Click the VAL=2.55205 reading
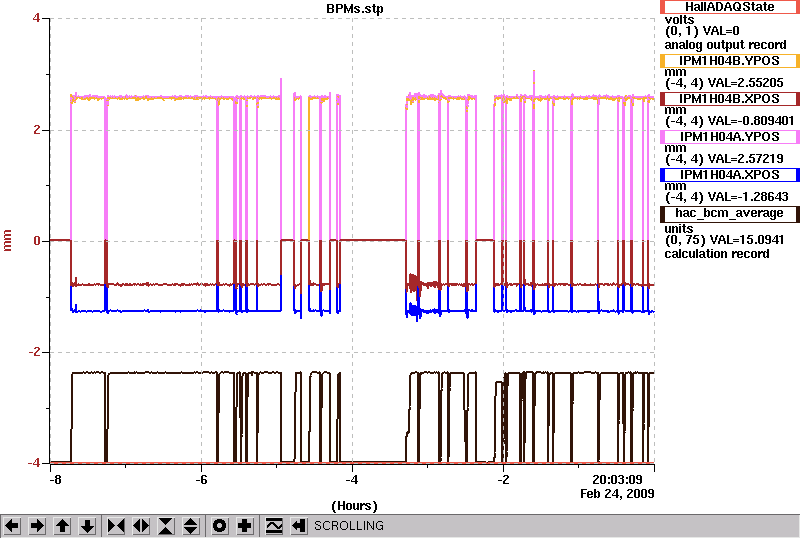Image resolution: width=800 pixels, height=538 pixels. [746, 83]
